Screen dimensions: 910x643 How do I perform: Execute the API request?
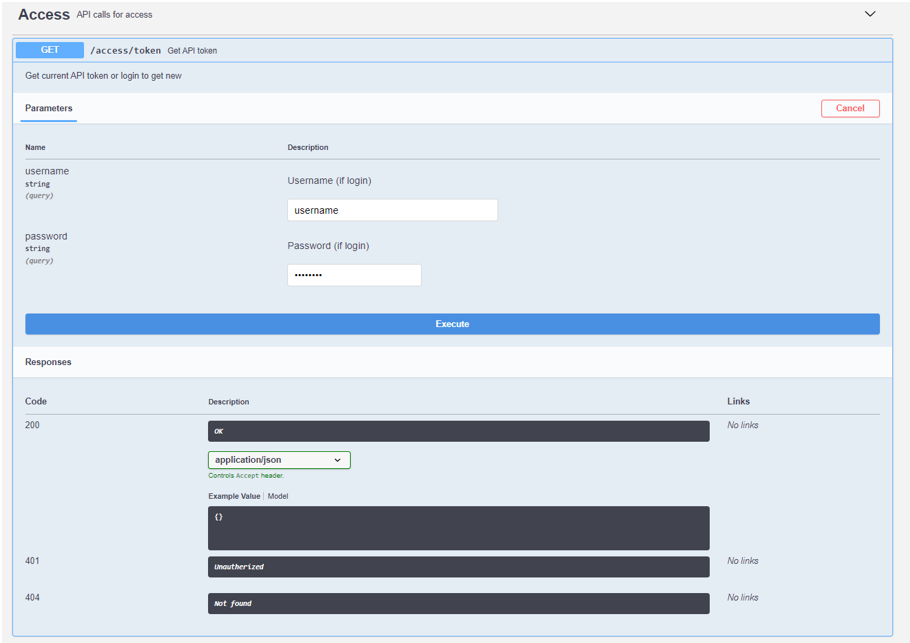tap(452, 324)
